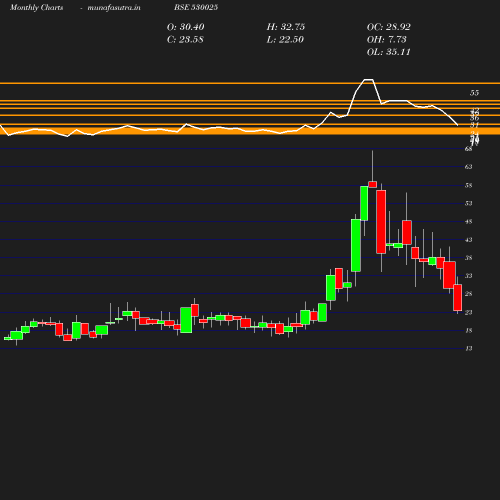Screen dimensions: 500x500
Task: Click the 'OL: 35.11' reading
Action: (389, 52)
